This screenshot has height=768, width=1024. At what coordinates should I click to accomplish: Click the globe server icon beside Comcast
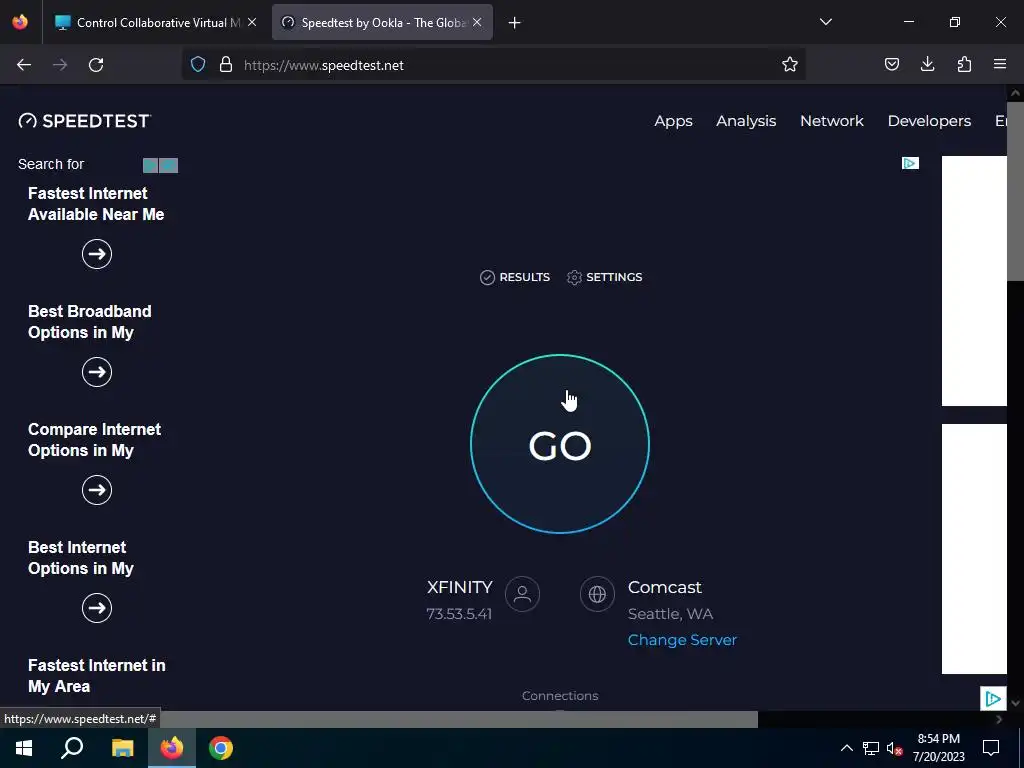[597, 594]
